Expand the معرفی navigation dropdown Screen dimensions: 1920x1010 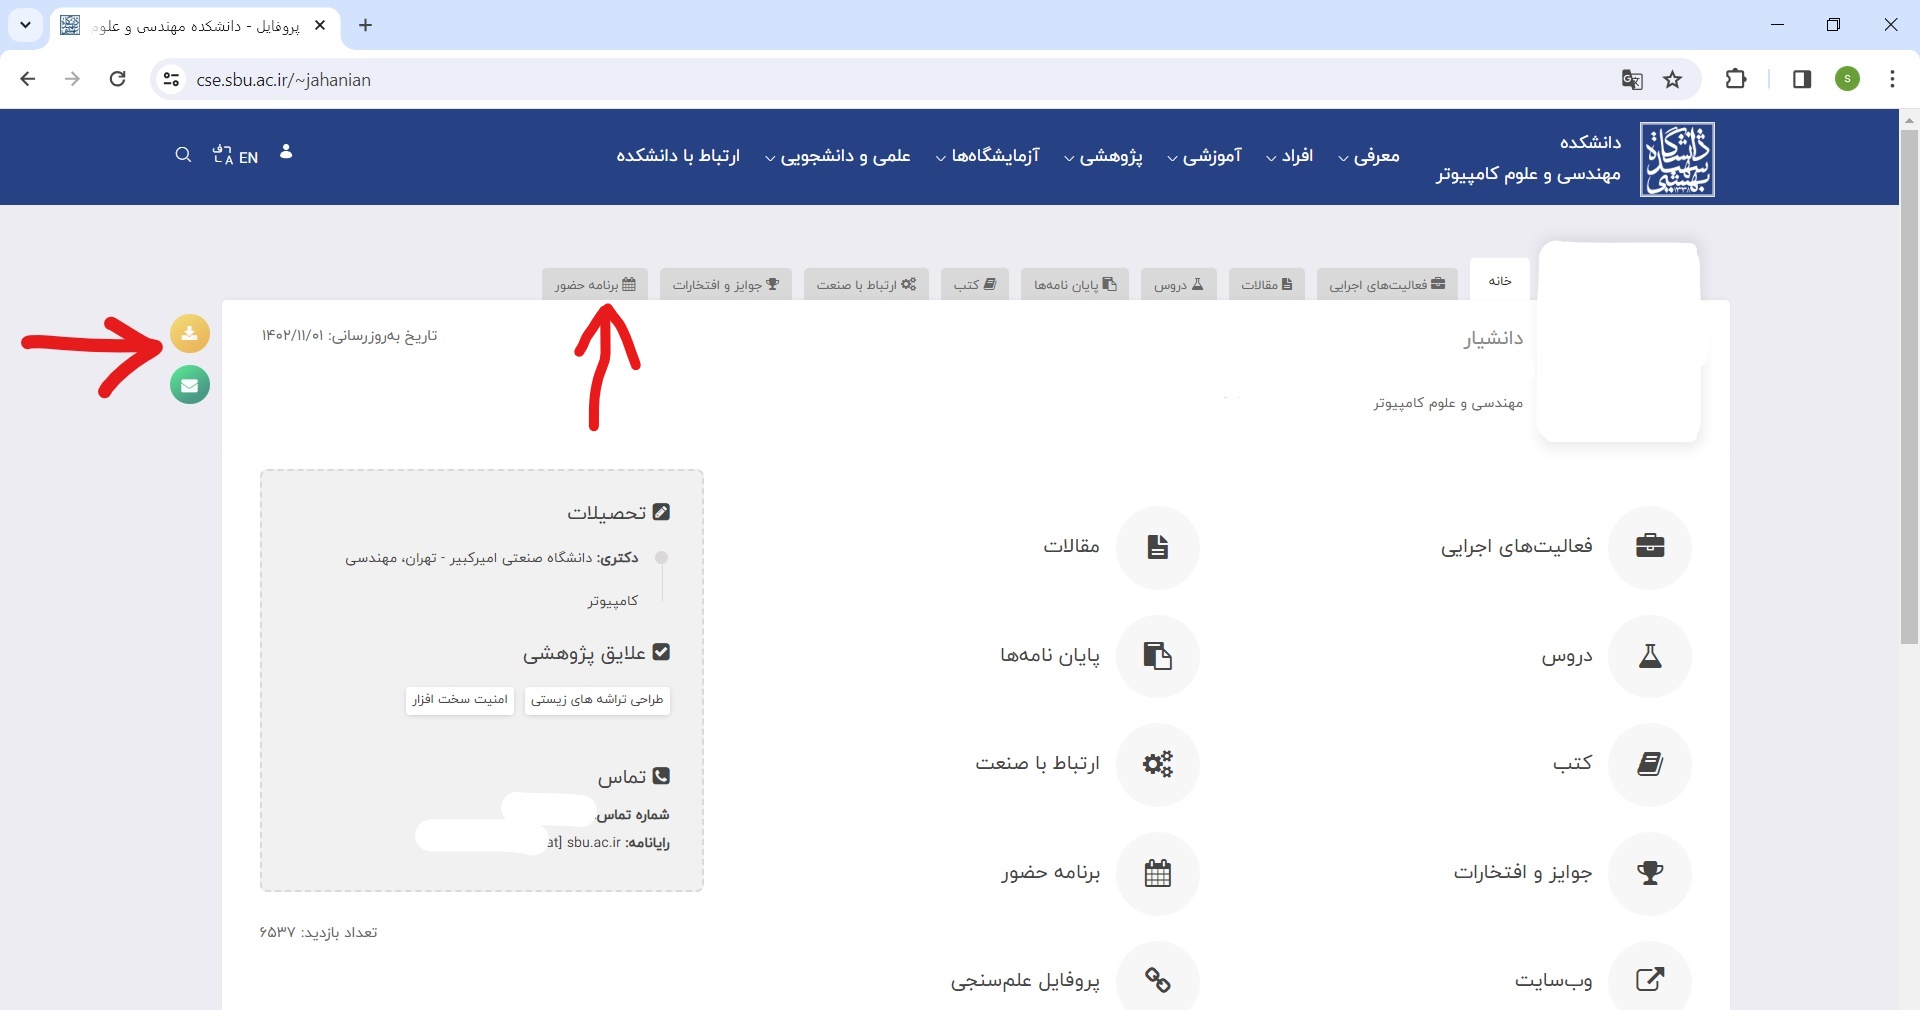(x=1369, y=156)
